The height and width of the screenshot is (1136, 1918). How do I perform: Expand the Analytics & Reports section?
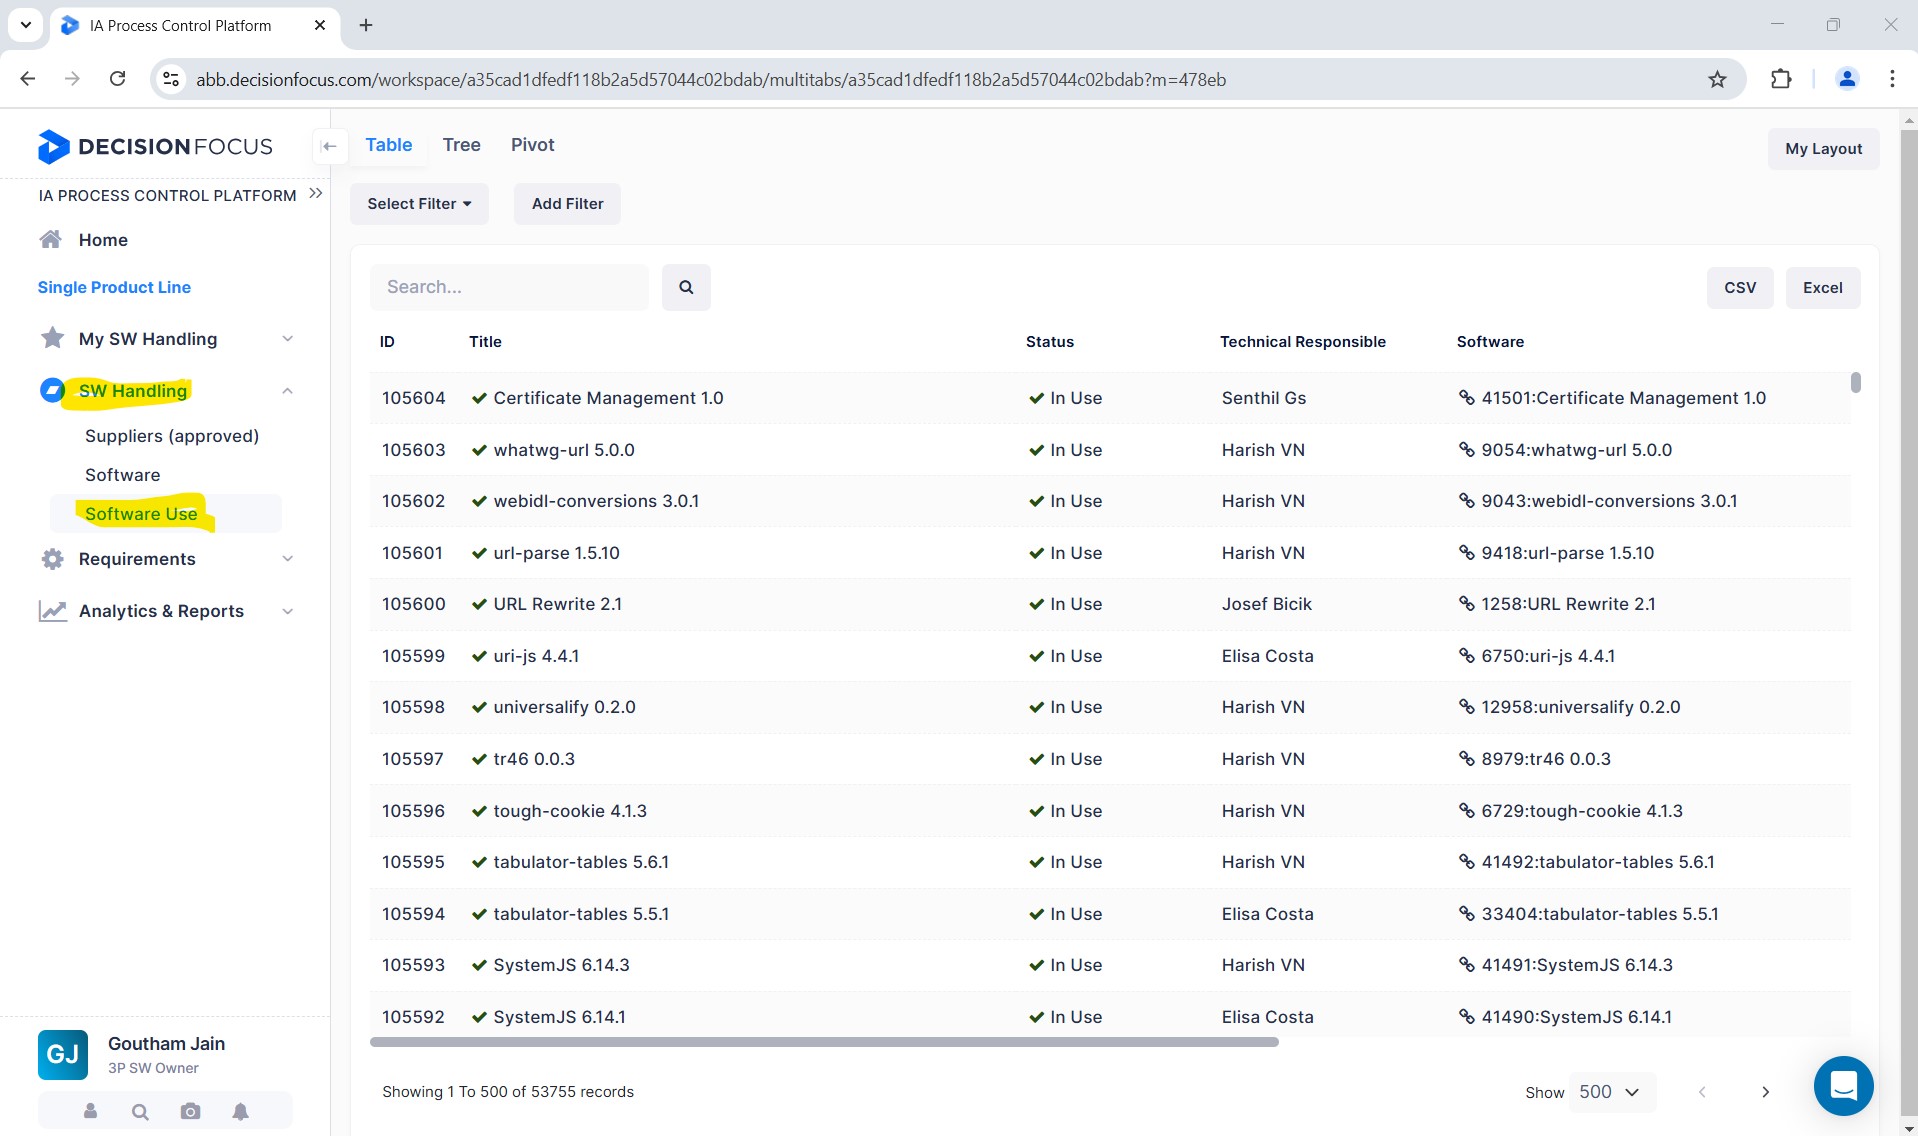coord(287,611)
